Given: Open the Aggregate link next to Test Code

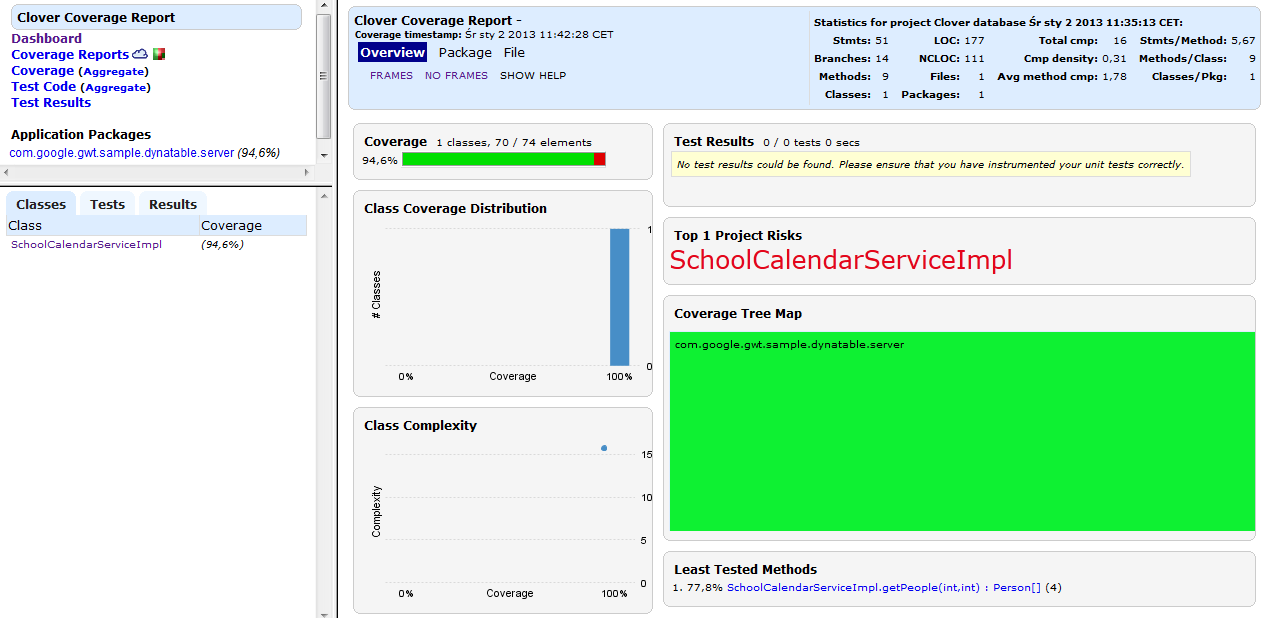Looking at the screenshot, I should tap(114, 87).
